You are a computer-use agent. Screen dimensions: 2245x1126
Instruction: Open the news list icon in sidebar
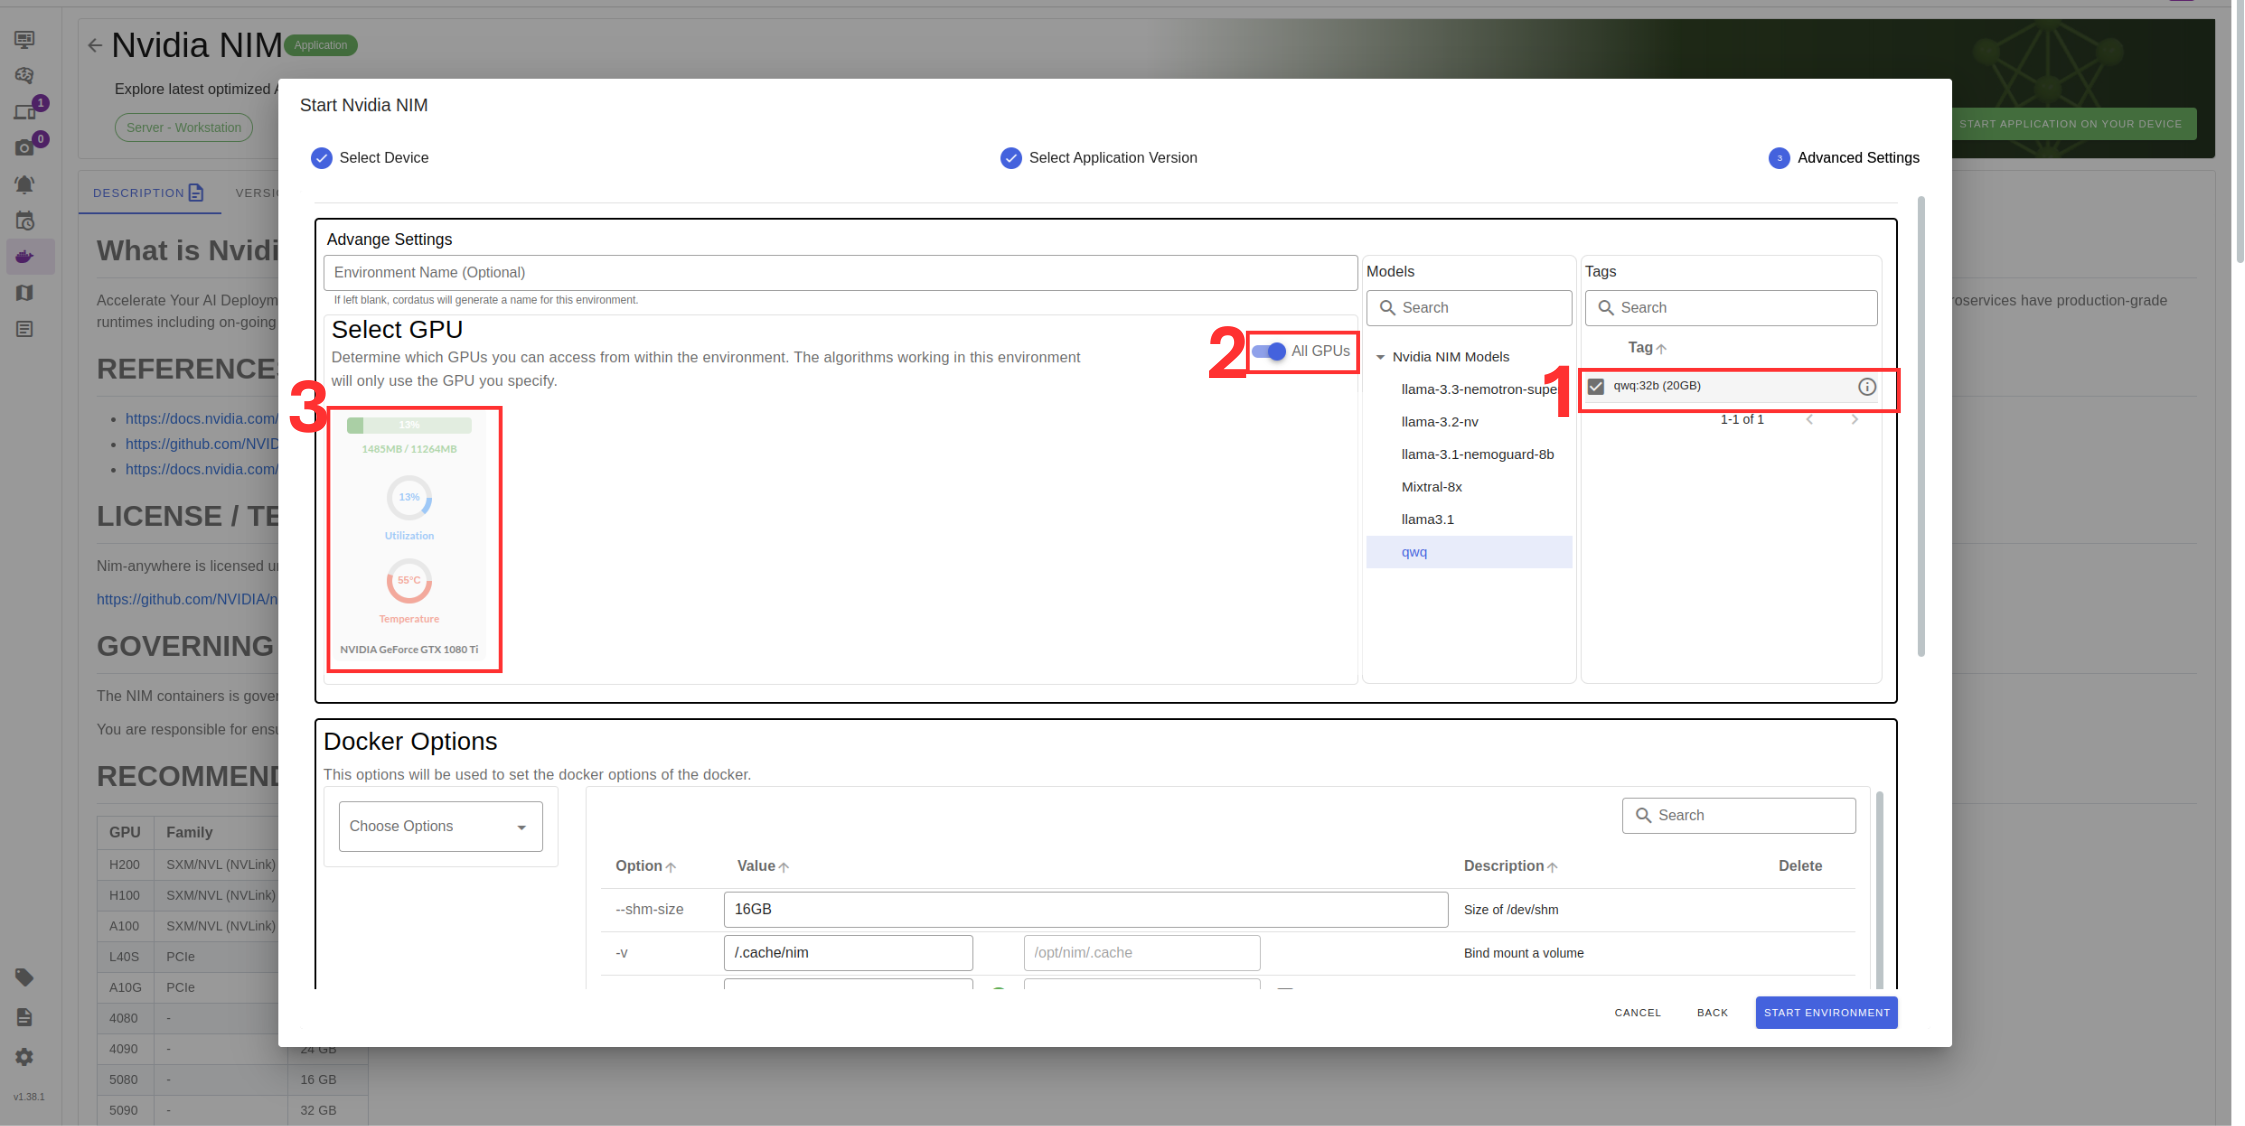pos(25,329)
